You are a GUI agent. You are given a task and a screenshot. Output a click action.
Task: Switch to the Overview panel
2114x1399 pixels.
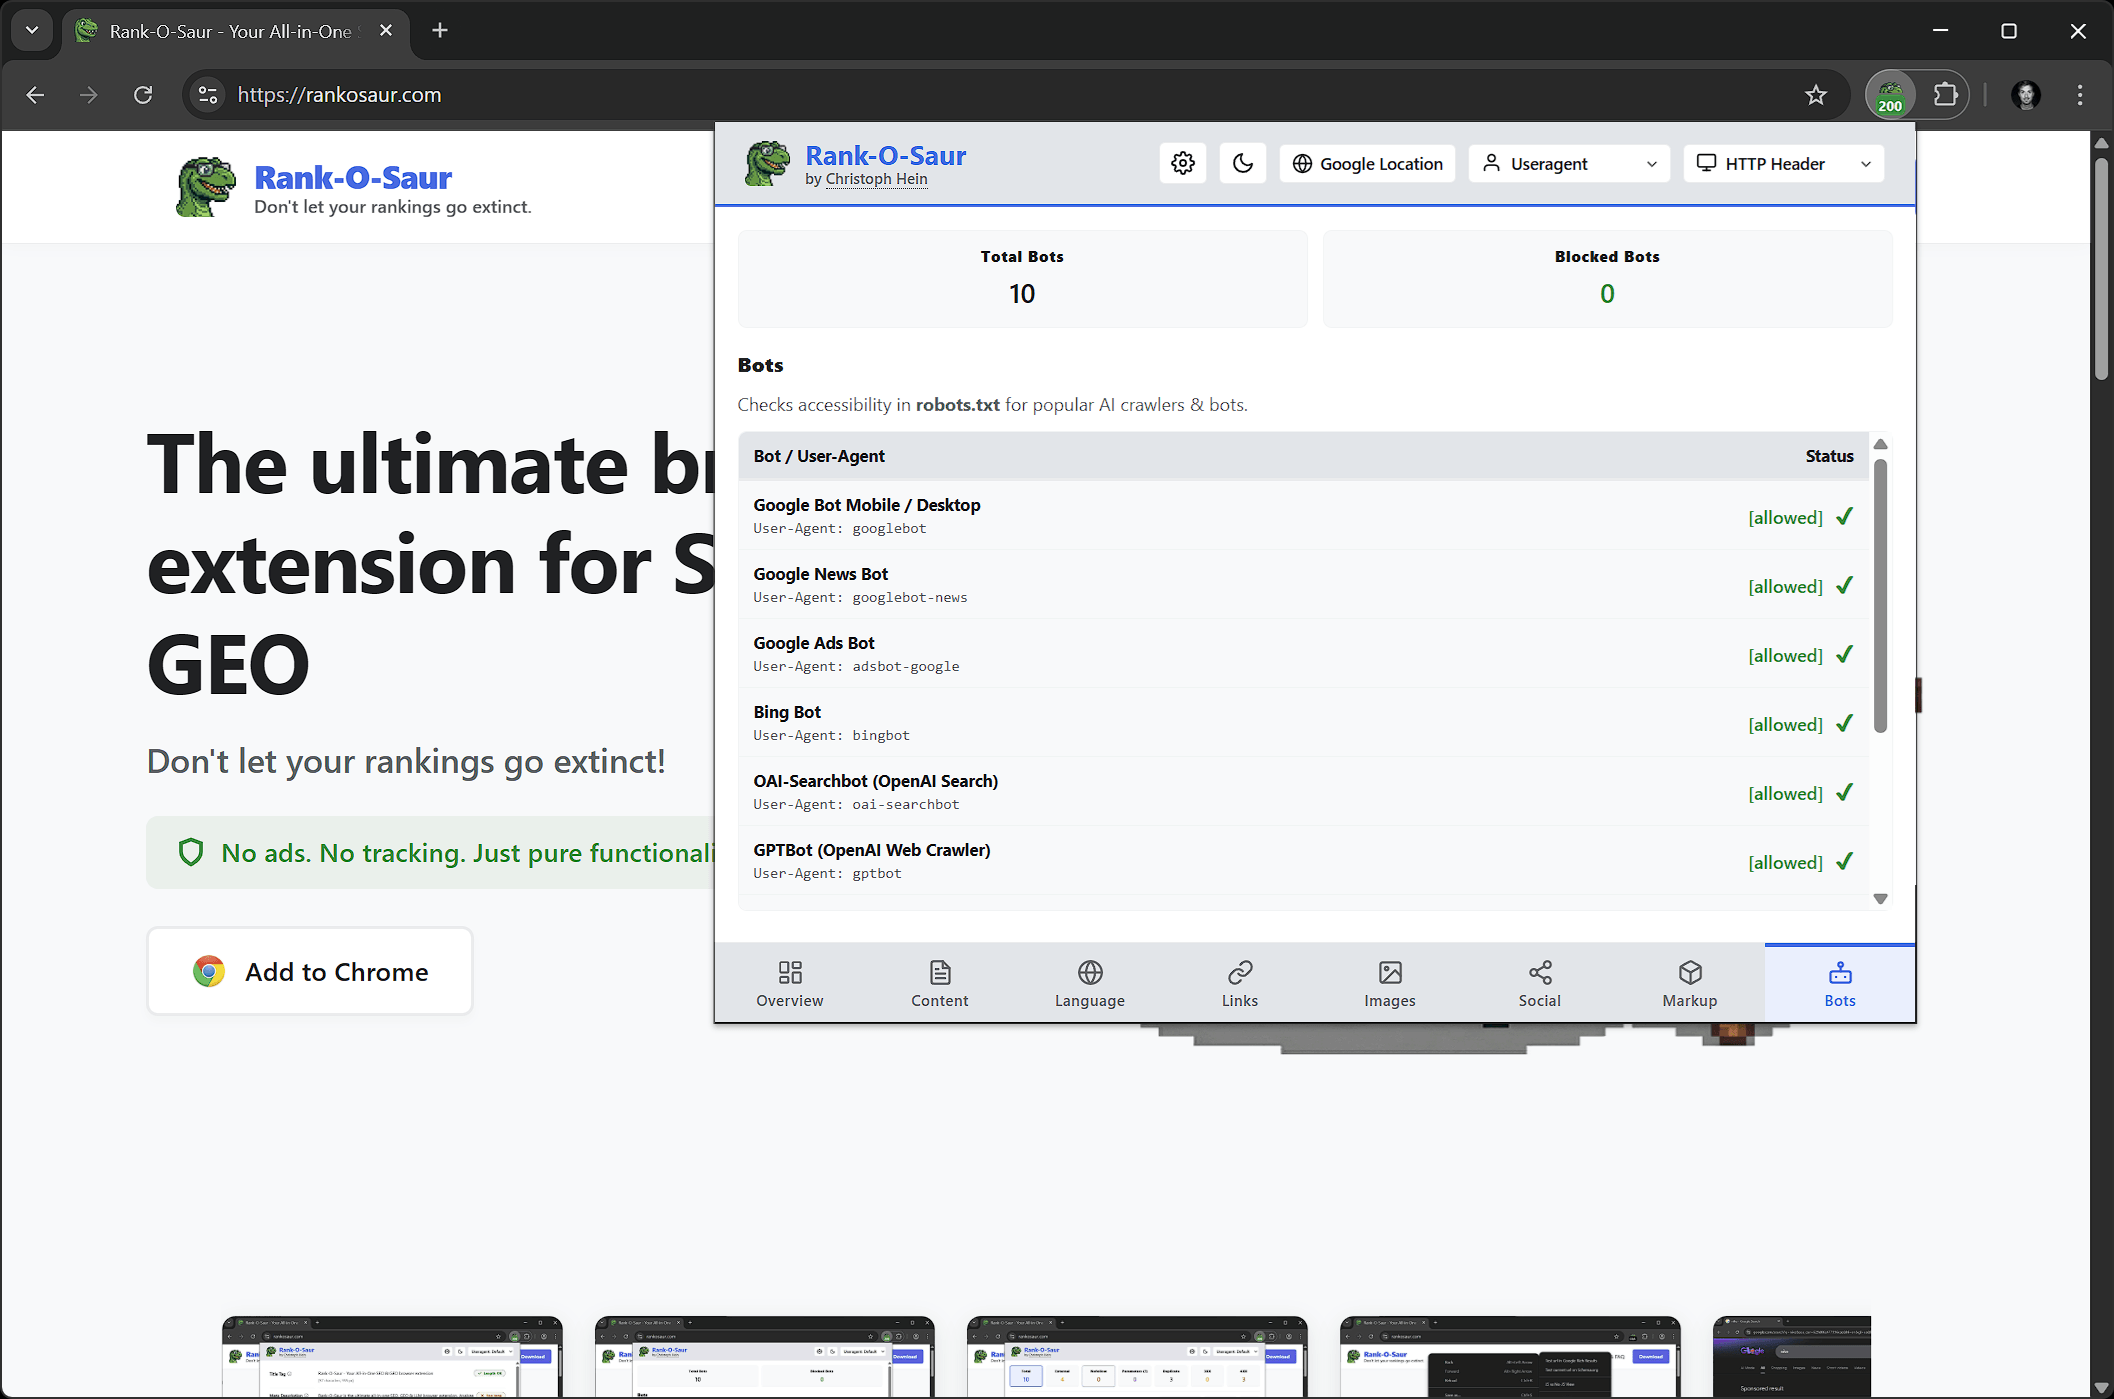789,982
